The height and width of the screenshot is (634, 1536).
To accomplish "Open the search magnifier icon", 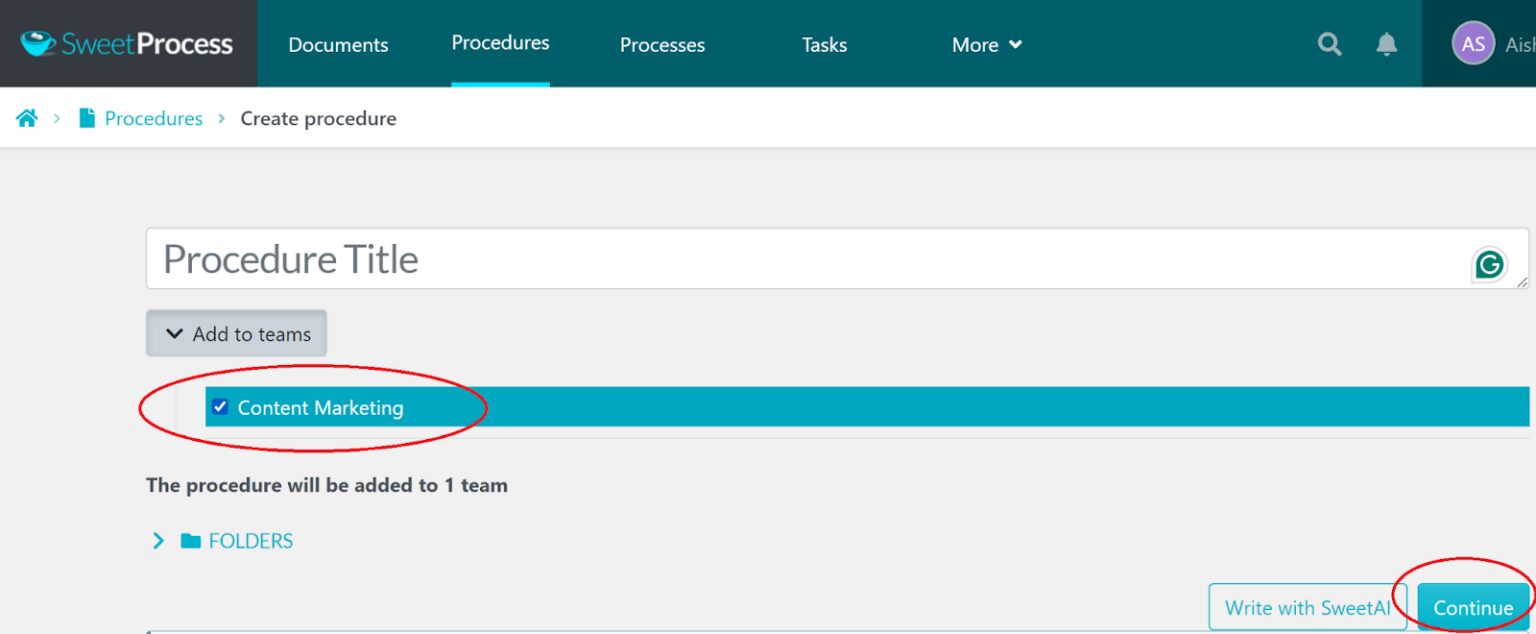I will click(1329, 44).
